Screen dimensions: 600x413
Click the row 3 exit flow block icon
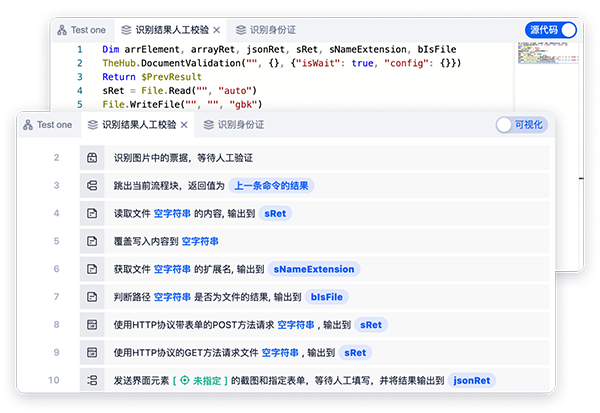(x=92, y=186)
